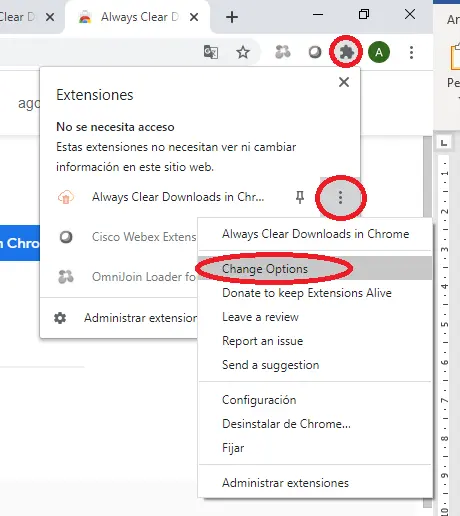The height and width of the screenshot is (516, 460).
Task: Choose Fijar to pin the extension
Action: (315, 448)
